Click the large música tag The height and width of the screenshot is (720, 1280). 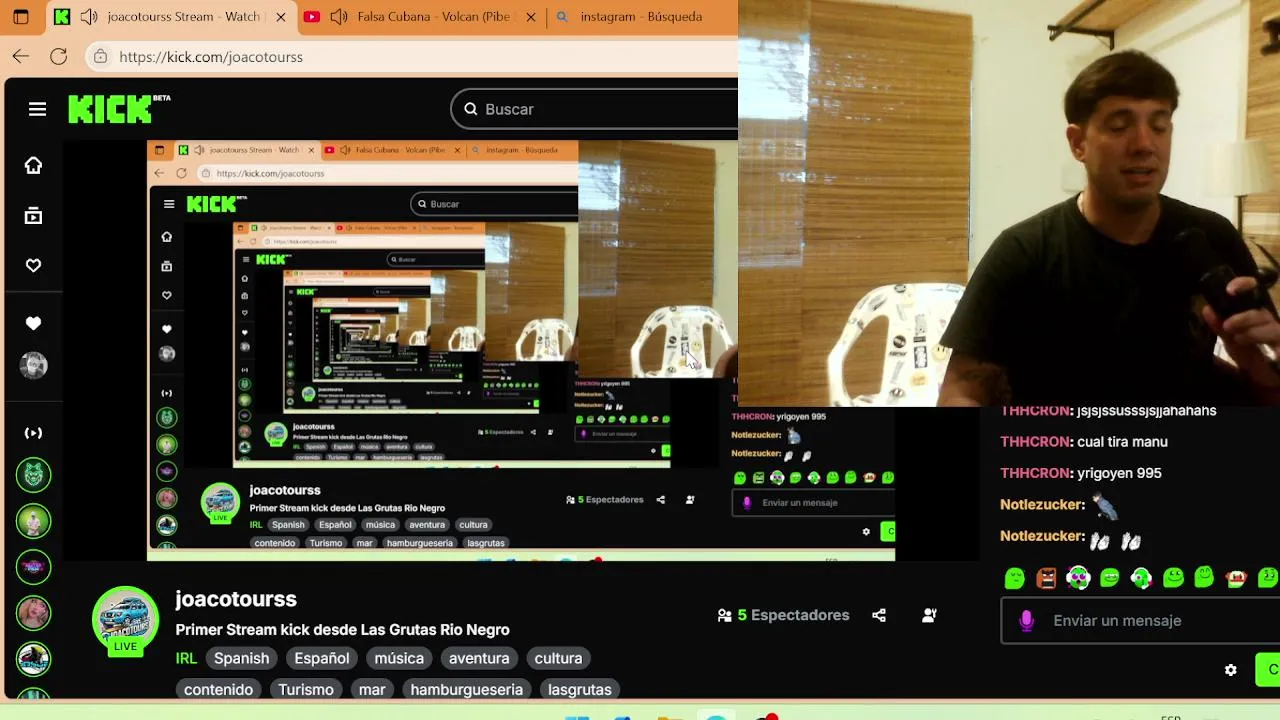tap(399, 658)
